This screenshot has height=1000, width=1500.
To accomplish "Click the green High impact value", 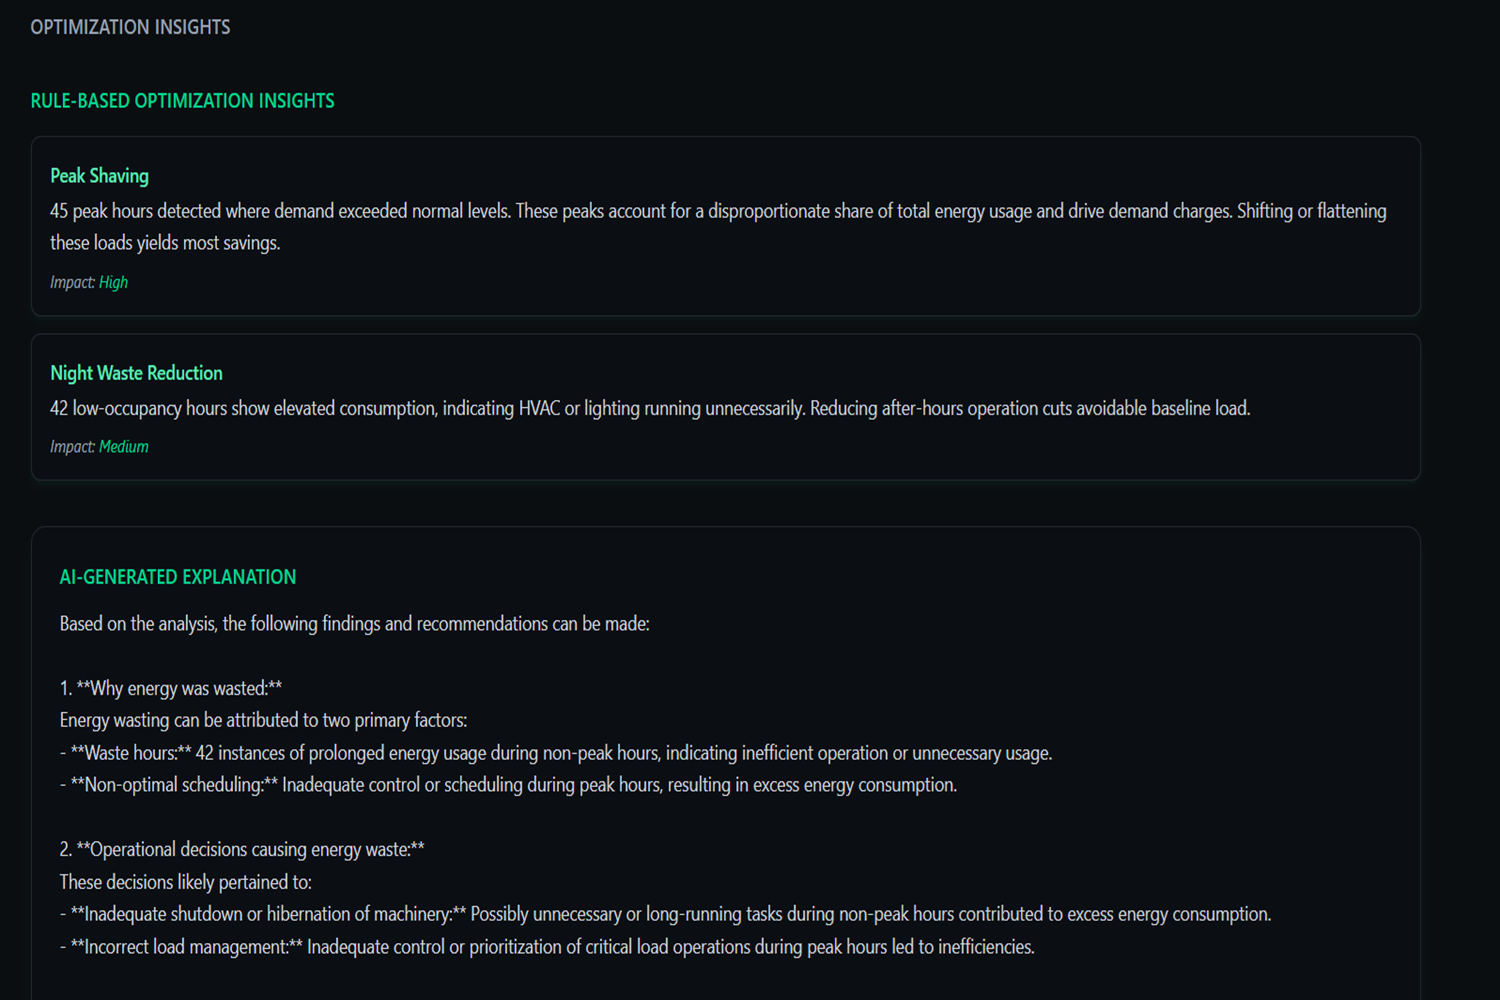I will point(113,282).
